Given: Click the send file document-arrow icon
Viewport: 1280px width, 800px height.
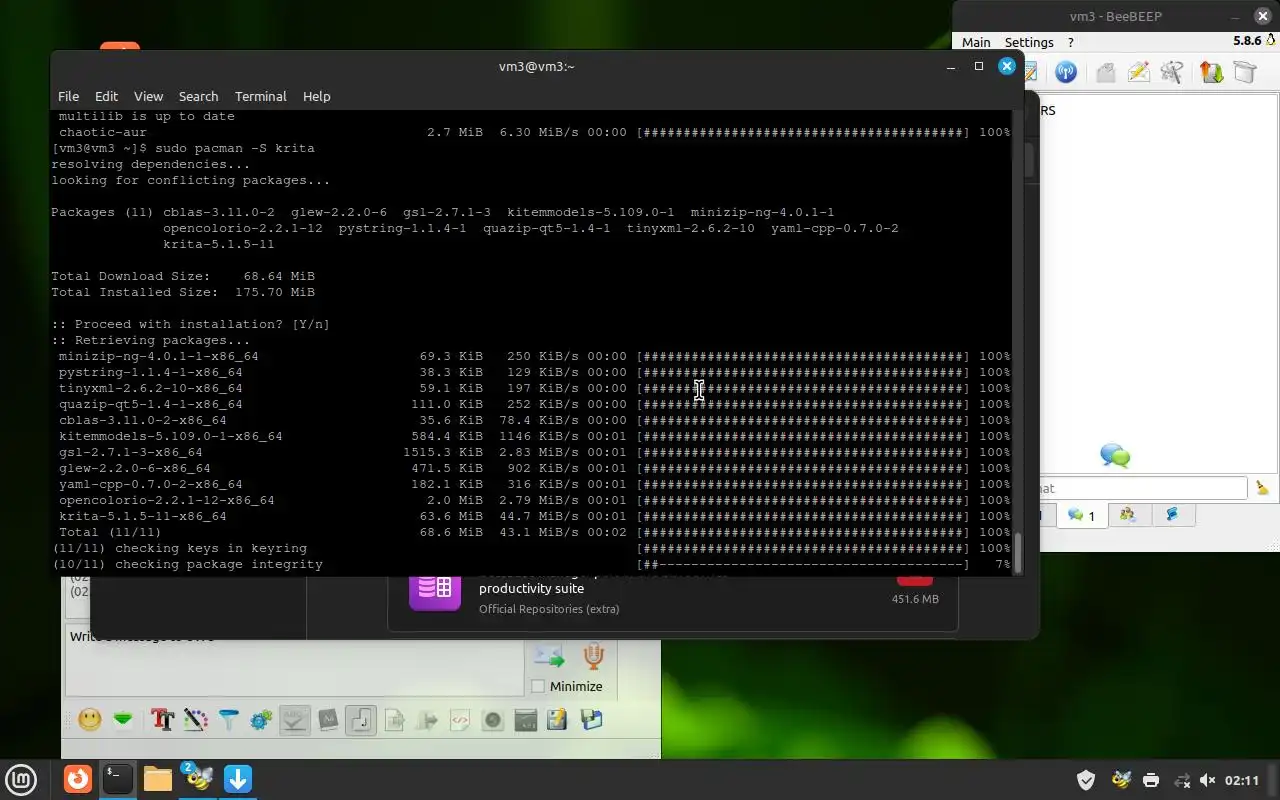Looking at the screenshot, I should click(x=394, y=719).
